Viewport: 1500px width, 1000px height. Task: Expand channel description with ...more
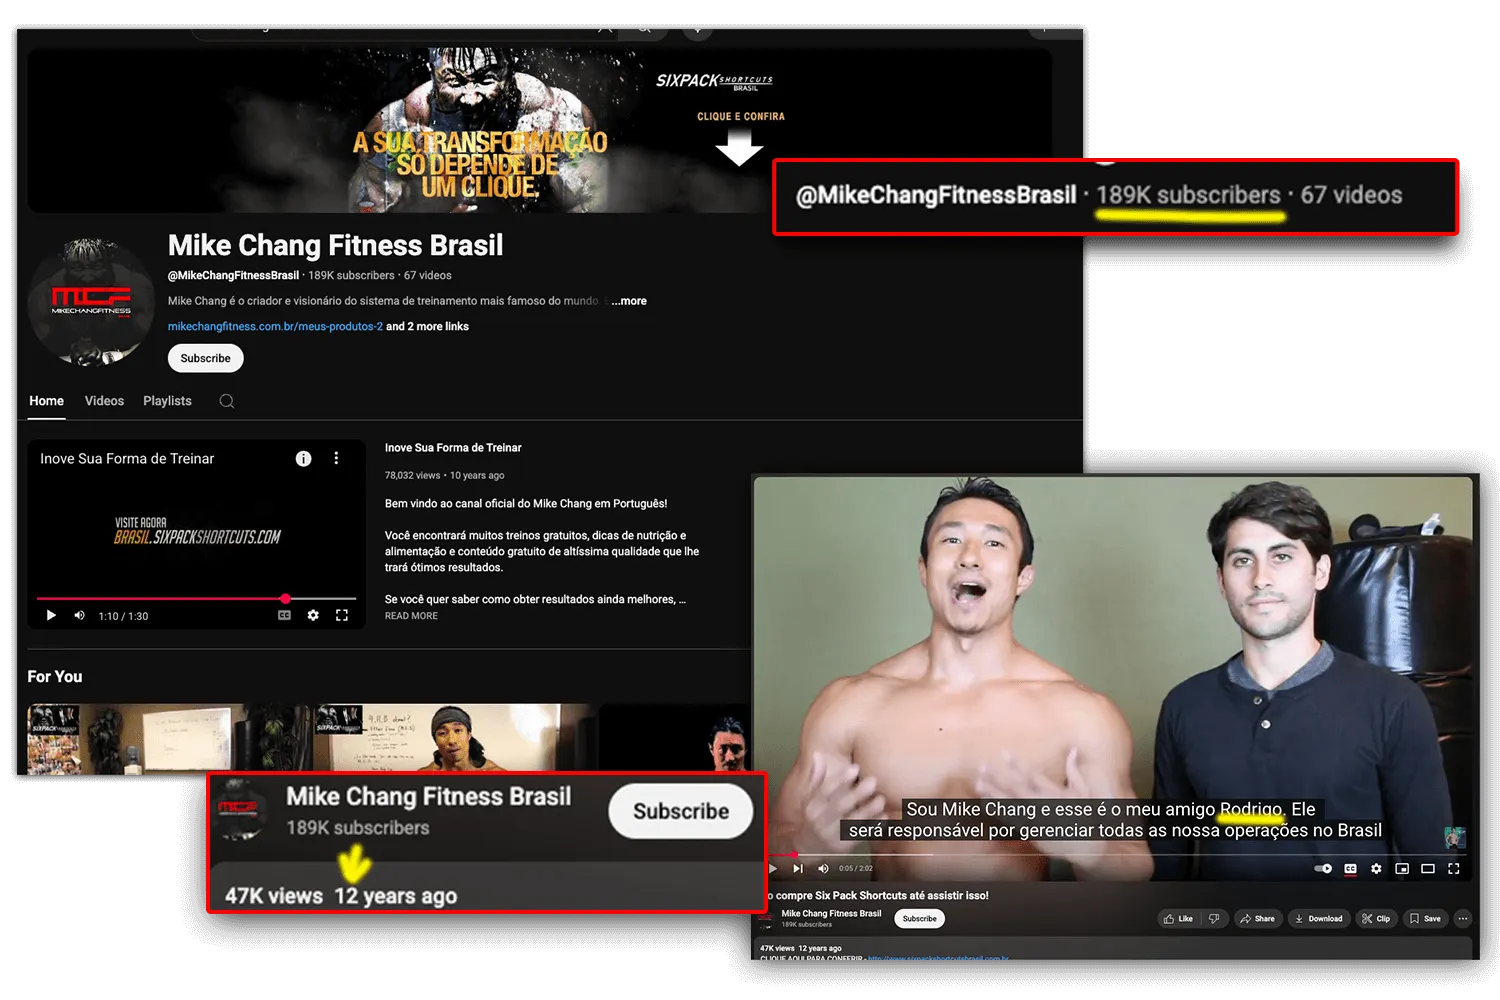(629, 301)
